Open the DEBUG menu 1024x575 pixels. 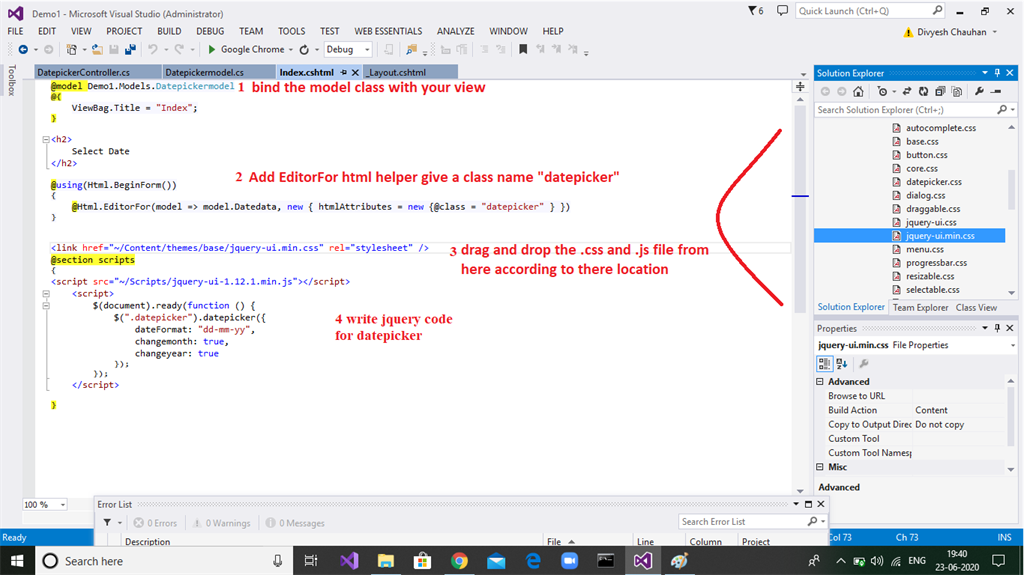[x=210, y=31]
